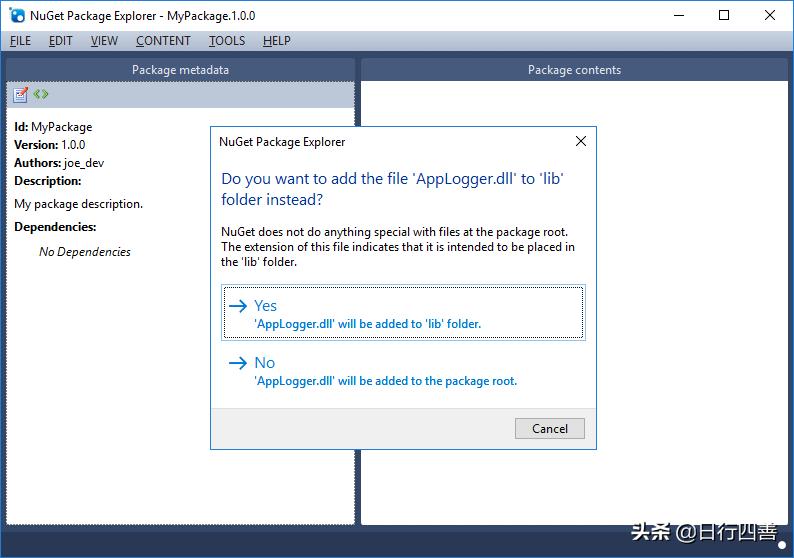This screenshot has height=558, width=794.
Task: Click the NuGet Package Explorer app icon
Action: point(17,16)
